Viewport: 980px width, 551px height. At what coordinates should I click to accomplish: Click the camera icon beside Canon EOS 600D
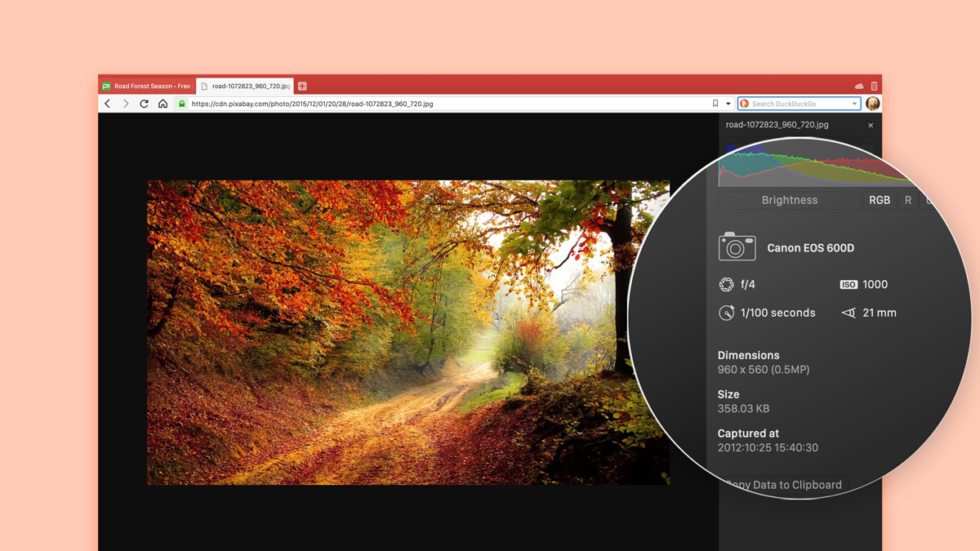737,247
